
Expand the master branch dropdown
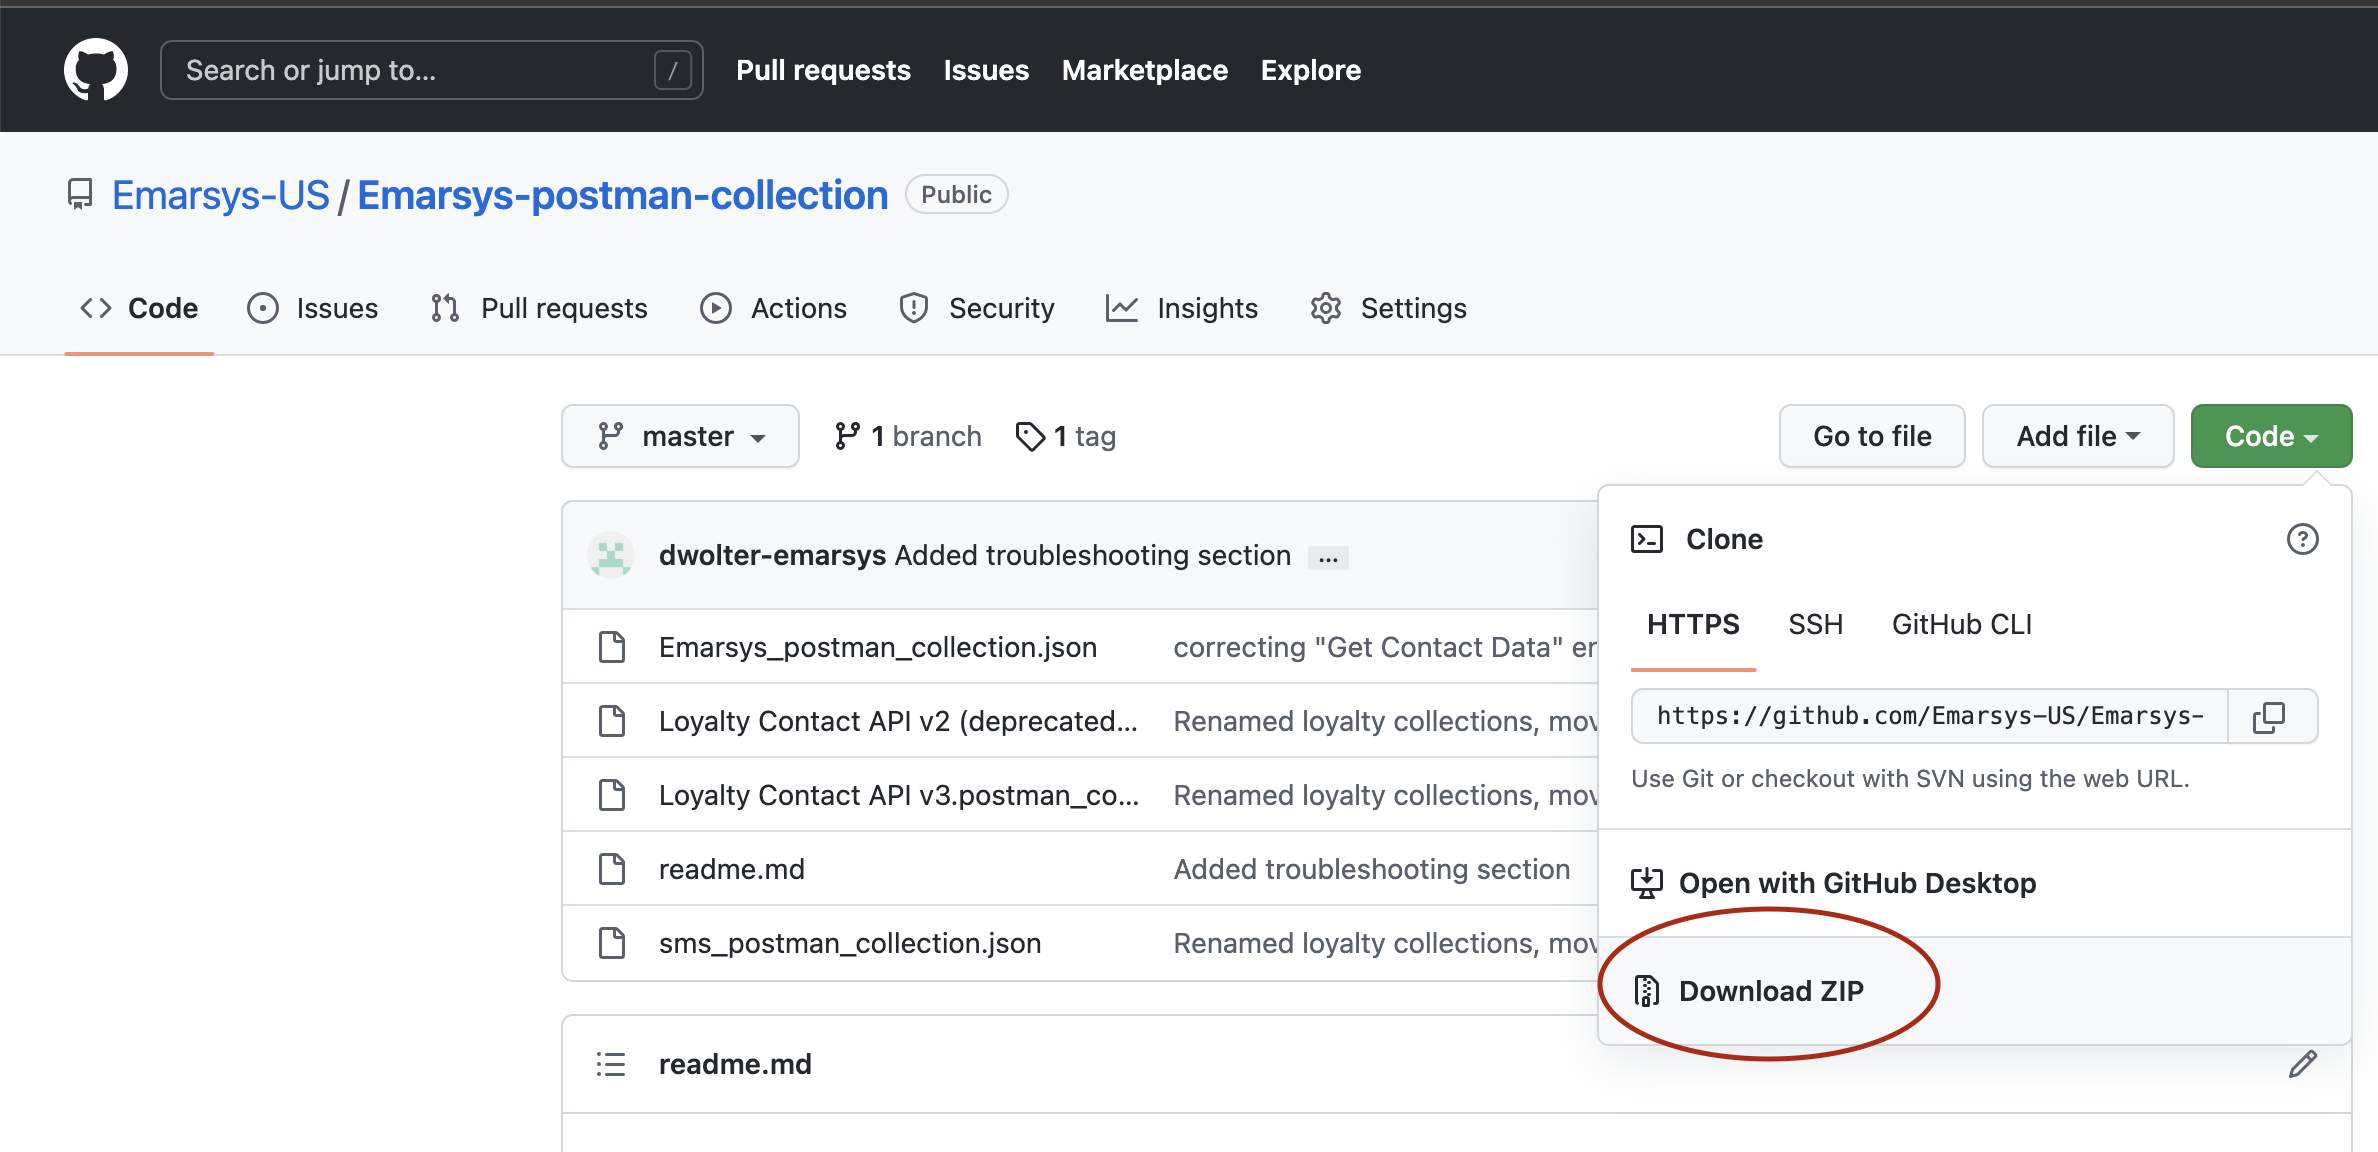(x=680, y=436)
